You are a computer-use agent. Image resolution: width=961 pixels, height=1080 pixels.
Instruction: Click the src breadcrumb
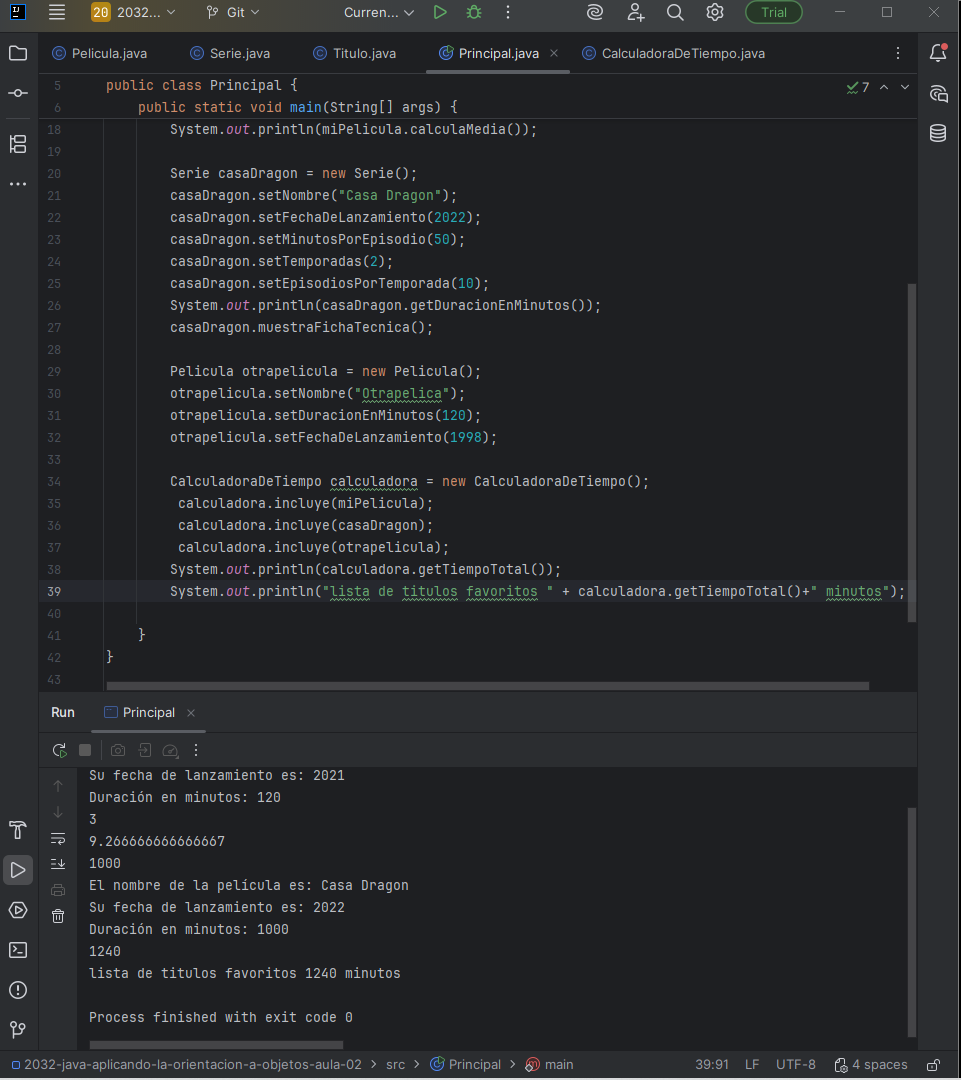(x=395, y=1065)
